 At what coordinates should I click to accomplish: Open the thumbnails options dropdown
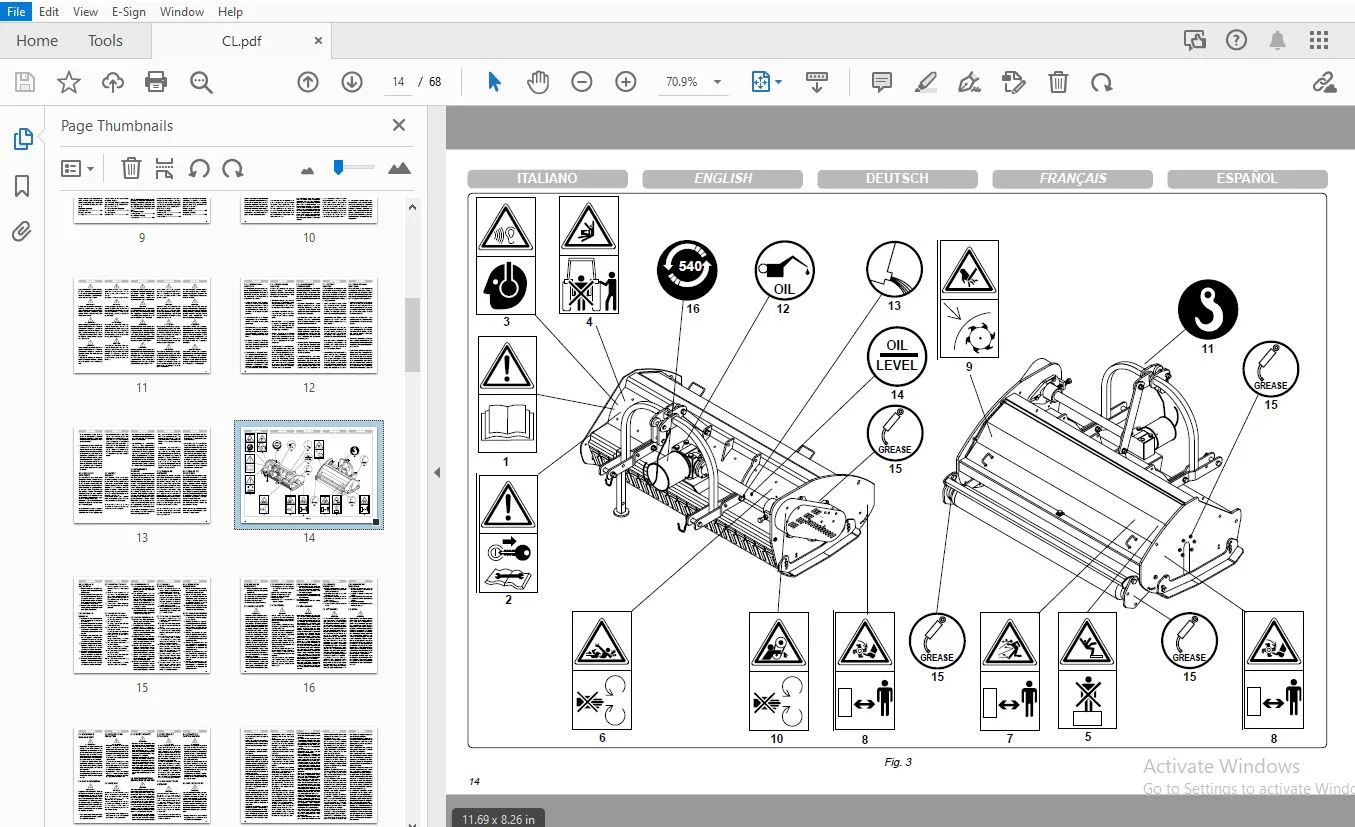pyautogui.click(x=77, y=168)
